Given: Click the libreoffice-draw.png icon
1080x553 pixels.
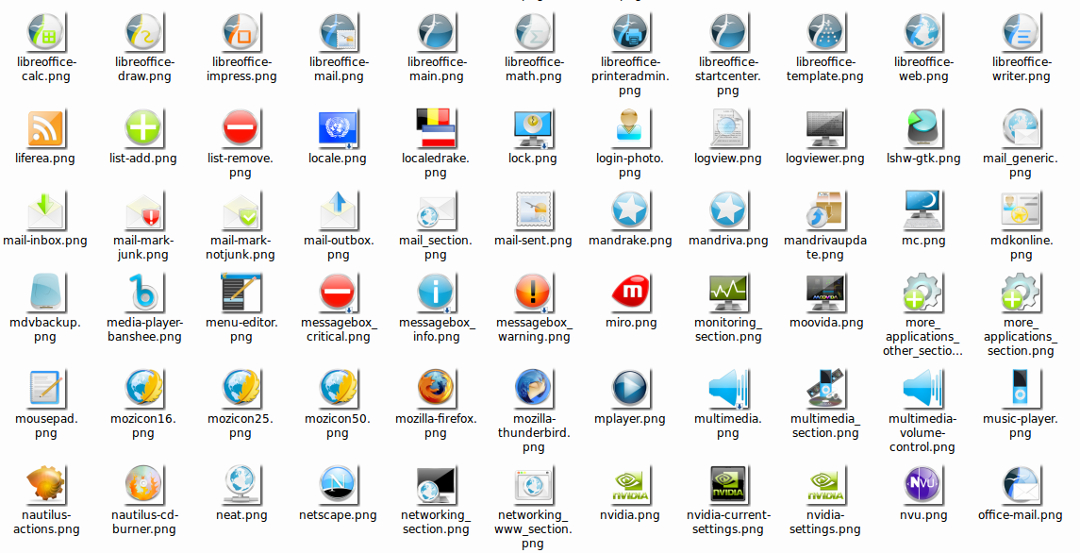Looking at the screenshot, I should coord(143,32).
